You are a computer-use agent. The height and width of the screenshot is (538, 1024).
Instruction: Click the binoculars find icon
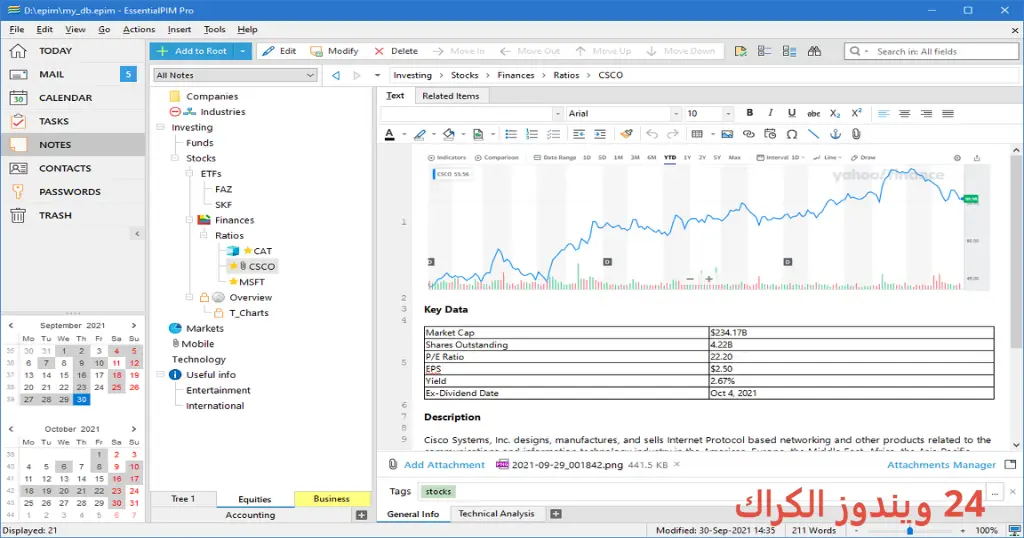(814, 51)
